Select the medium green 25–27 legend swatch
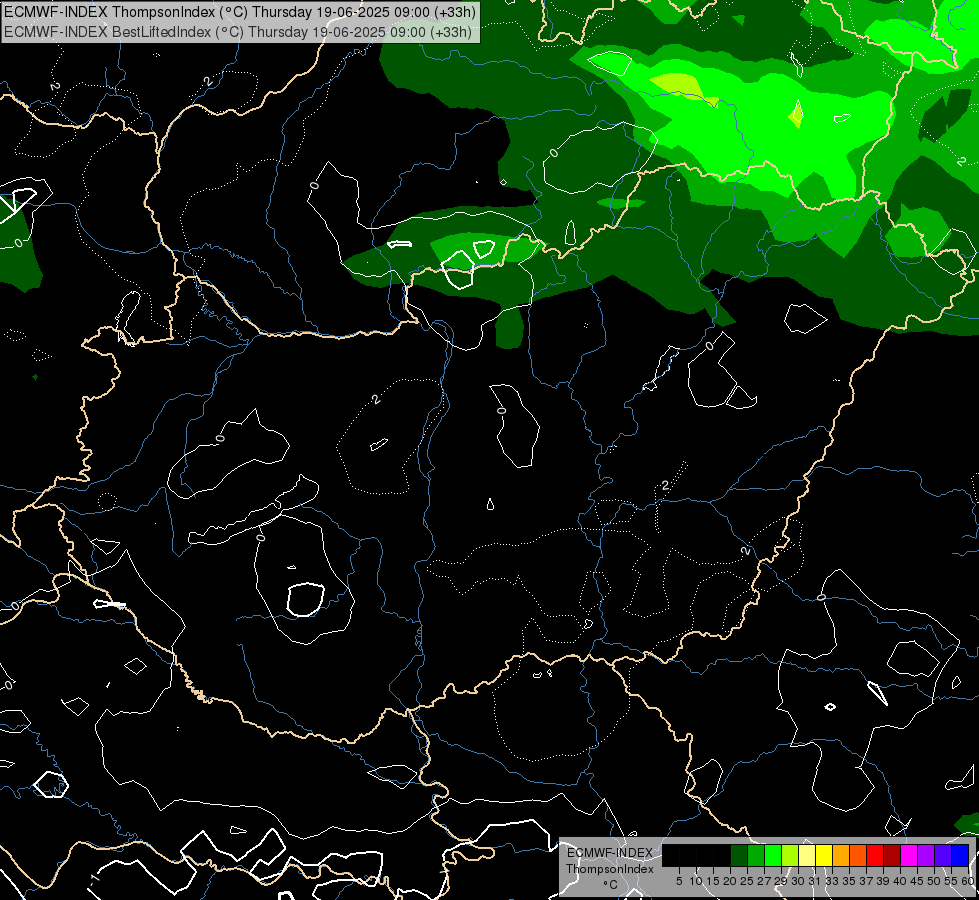The width and height of the screenshot is (979, 900). [756, 855]
